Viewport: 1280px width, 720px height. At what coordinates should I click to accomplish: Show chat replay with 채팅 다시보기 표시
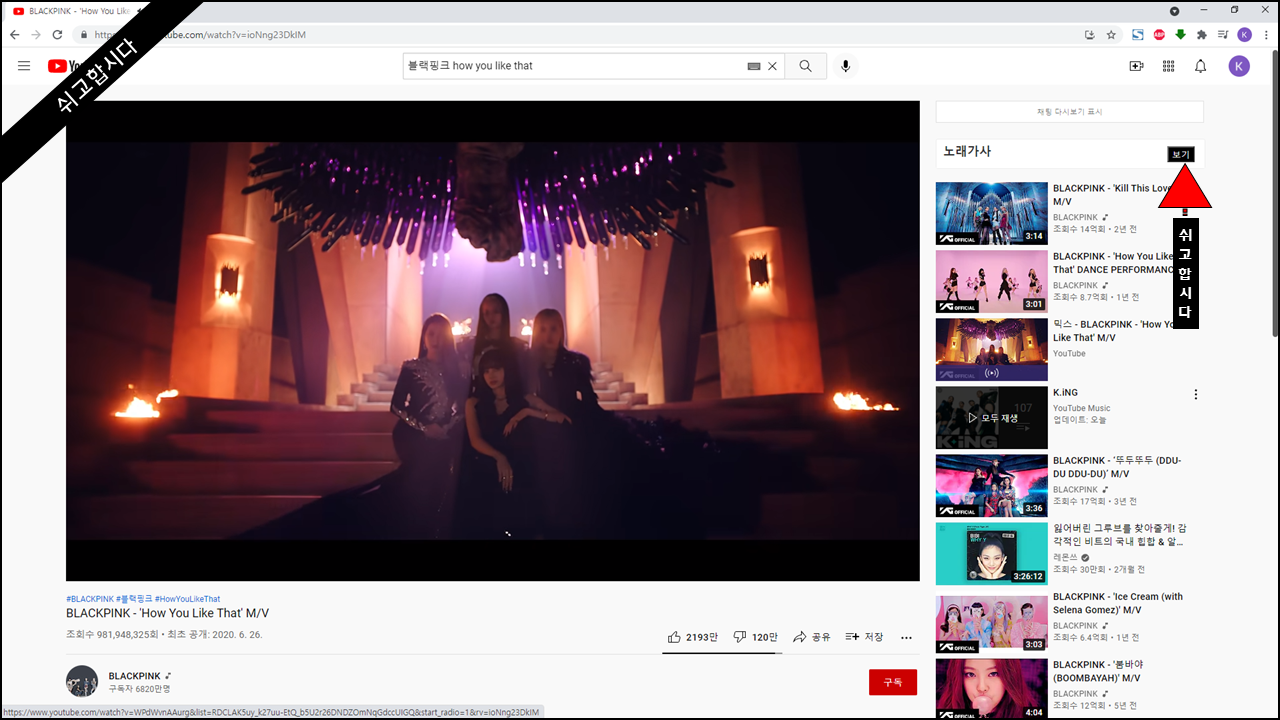[1070, 112]
